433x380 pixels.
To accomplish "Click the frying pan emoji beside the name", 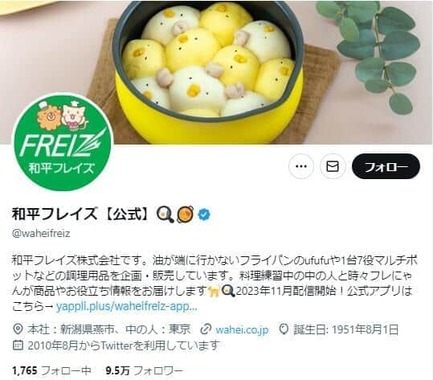I will coord(165,215).
